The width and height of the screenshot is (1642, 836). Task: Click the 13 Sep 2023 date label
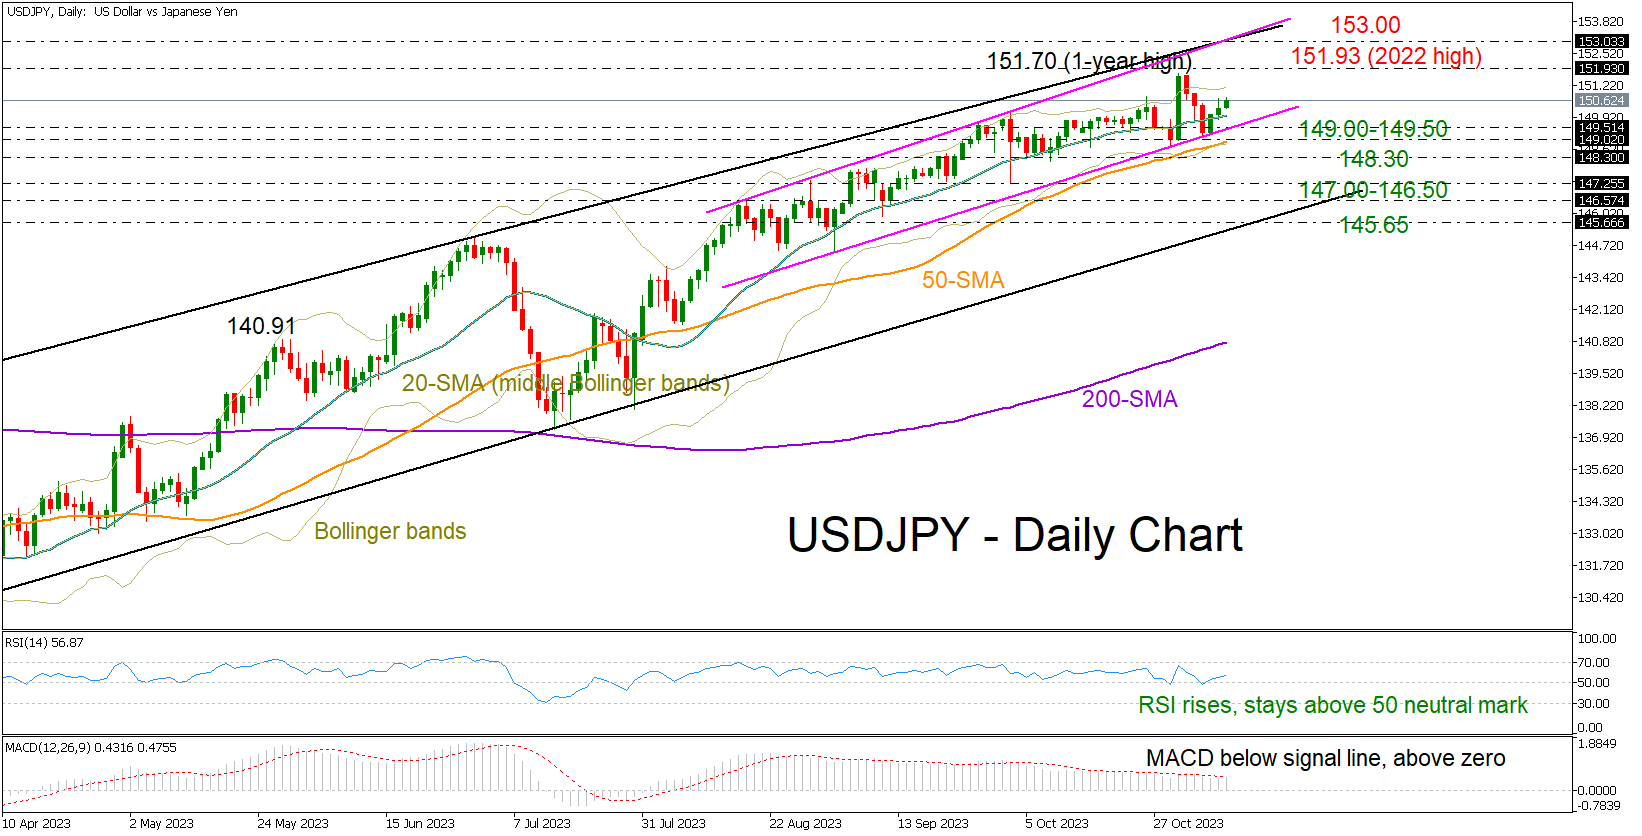click(x=933, y=824)
